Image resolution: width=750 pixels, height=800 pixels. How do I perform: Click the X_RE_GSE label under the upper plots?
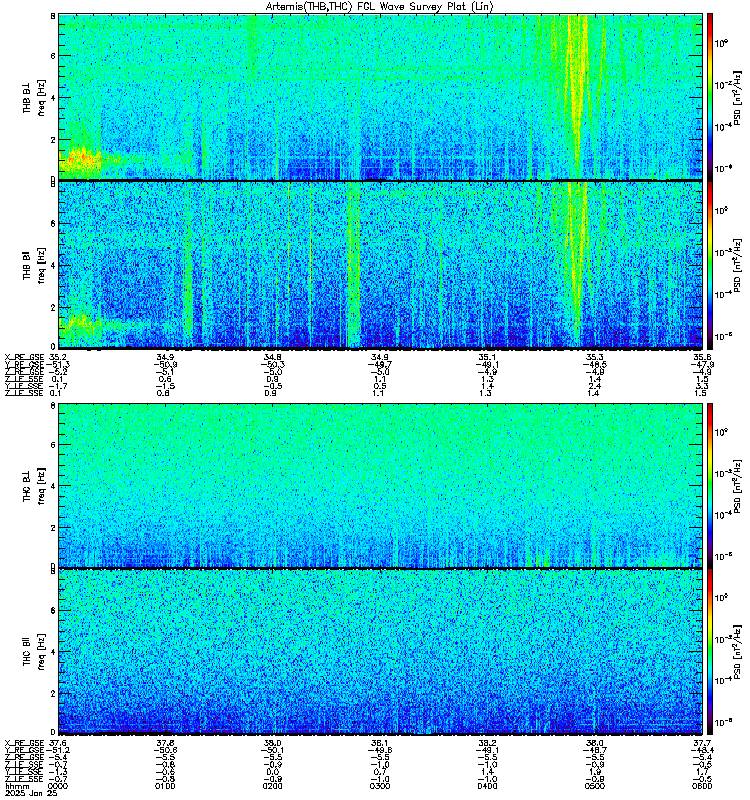point(22,356)
